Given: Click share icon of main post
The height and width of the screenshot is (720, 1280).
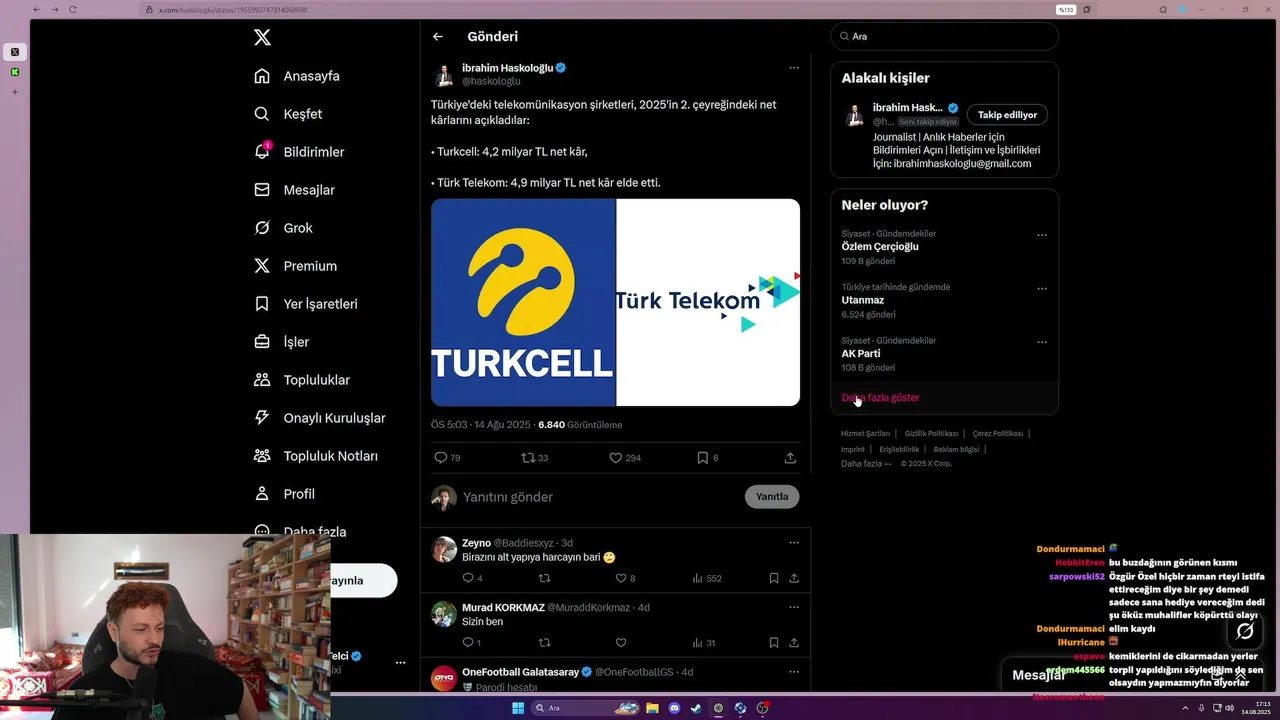Looking at the screenshot, I should pyautogui.click(x=790, y=458).
